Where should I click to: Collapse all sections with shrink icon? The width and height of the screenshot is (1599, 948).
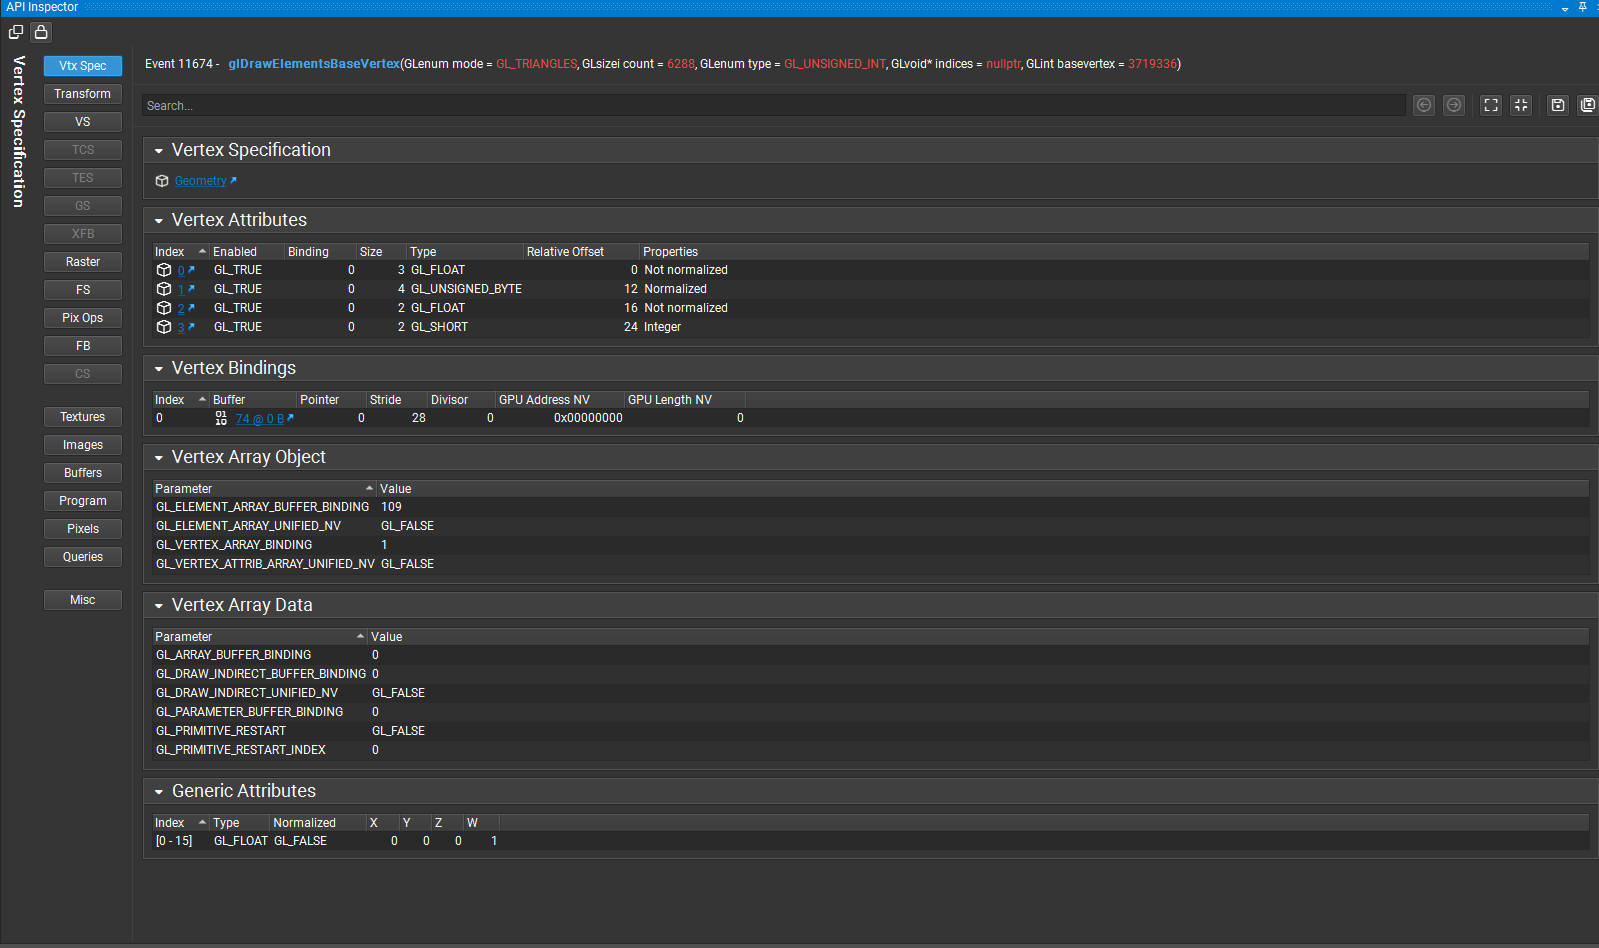click(1520, 105)
